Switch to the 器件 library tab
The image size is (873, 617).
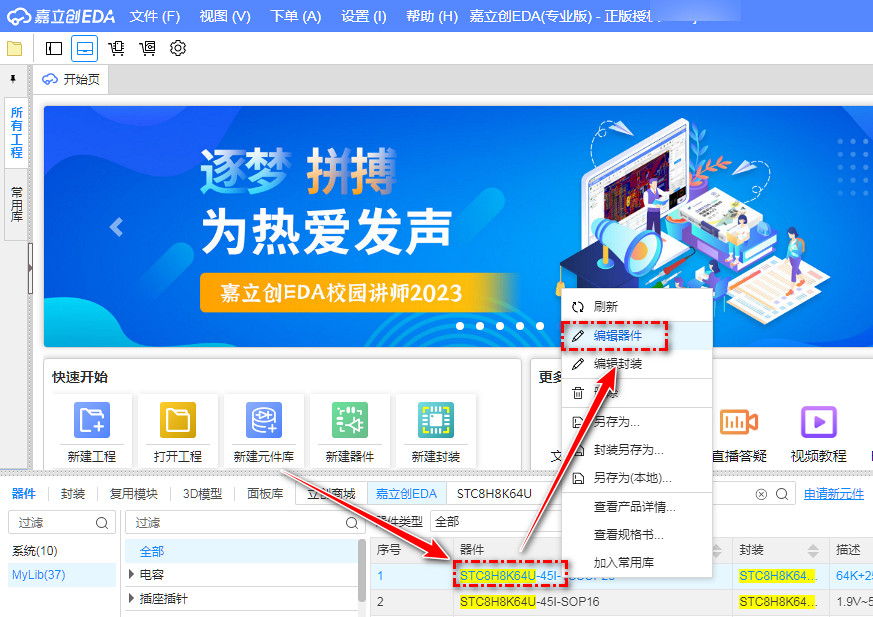pos(24,493)
